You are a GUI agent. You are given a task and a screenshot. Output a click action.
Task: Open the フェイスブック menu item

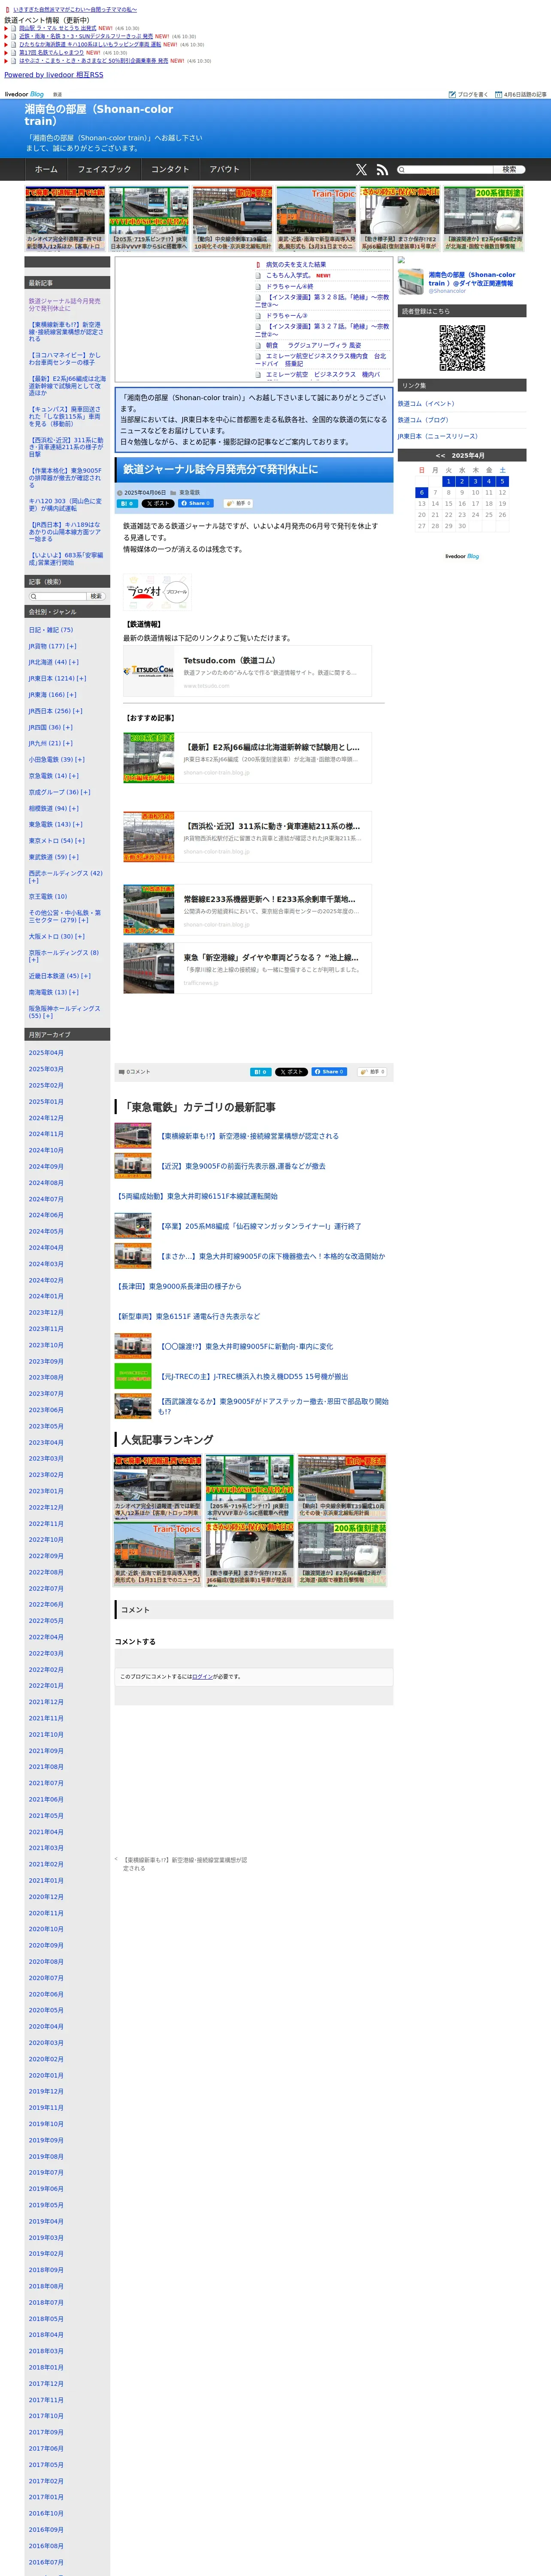pos(104,170)
